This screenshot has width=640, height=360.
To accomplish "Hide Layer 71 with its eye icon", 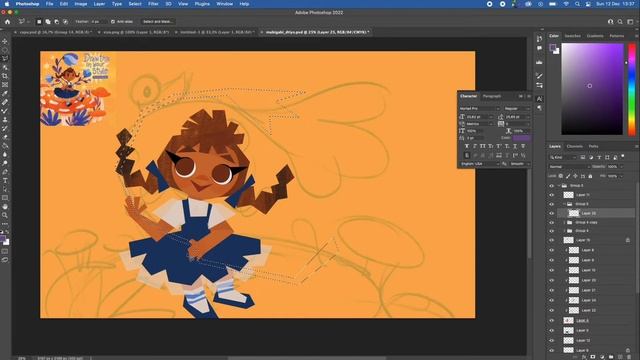I will [552, 195].
